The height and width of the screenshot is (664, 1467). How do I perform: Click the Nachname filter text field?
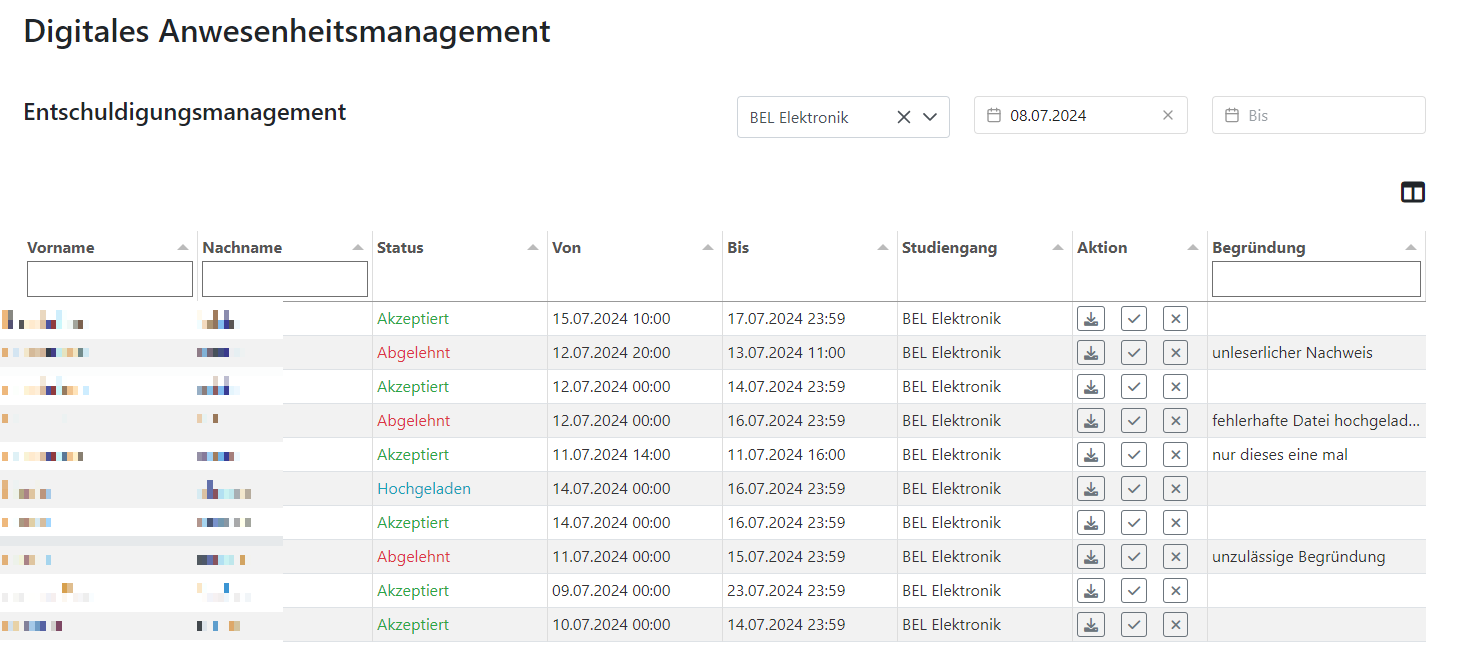click(x=285, y=280)
